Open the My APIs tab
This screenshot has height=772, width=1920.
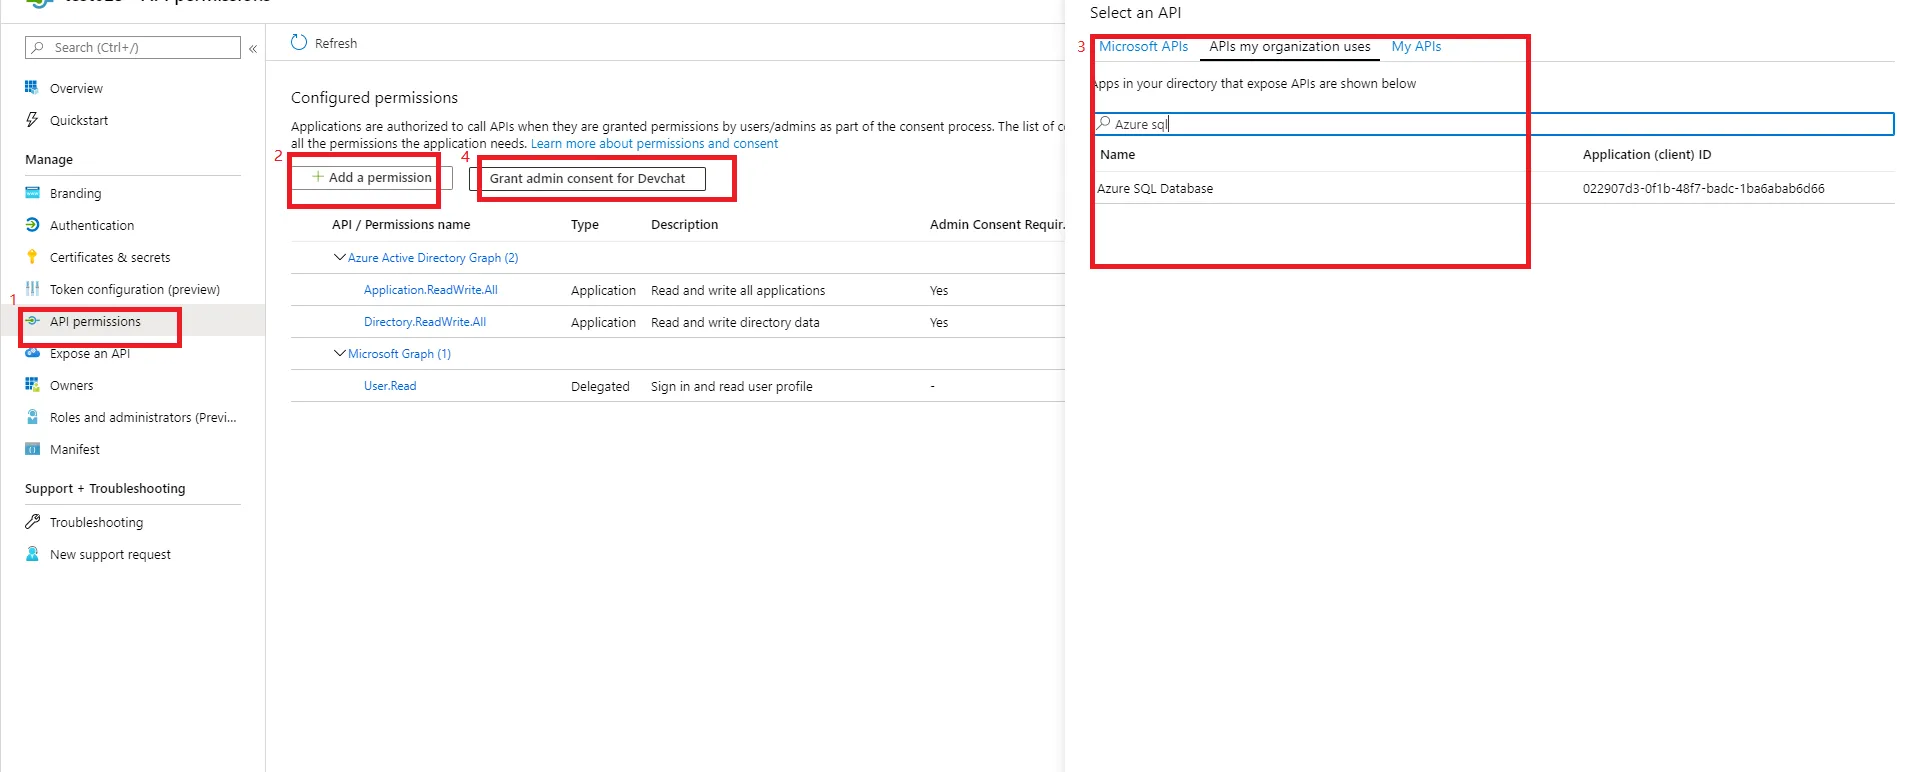[1416, 46]
